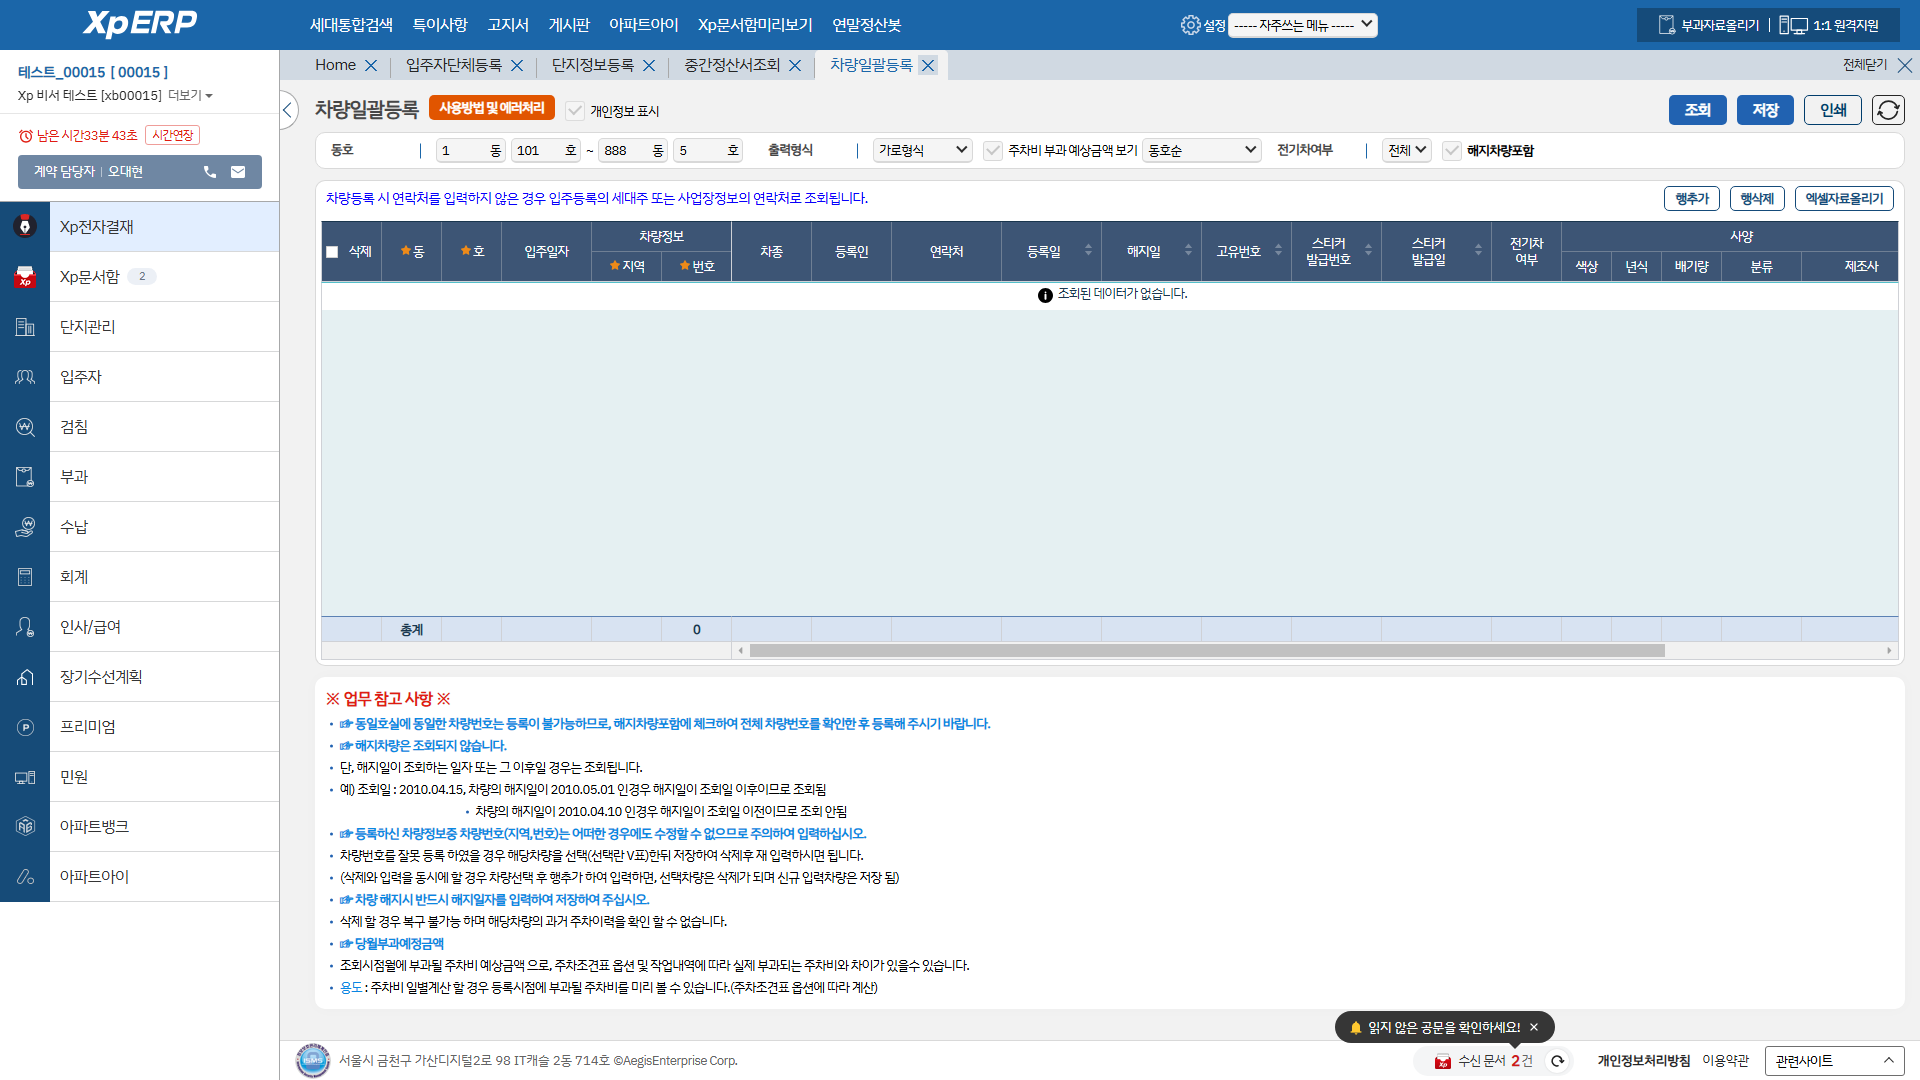1920x1080 pixels.
Task: Uncheck the 해지차량포함 checkbox
Action: point(1452,151)
